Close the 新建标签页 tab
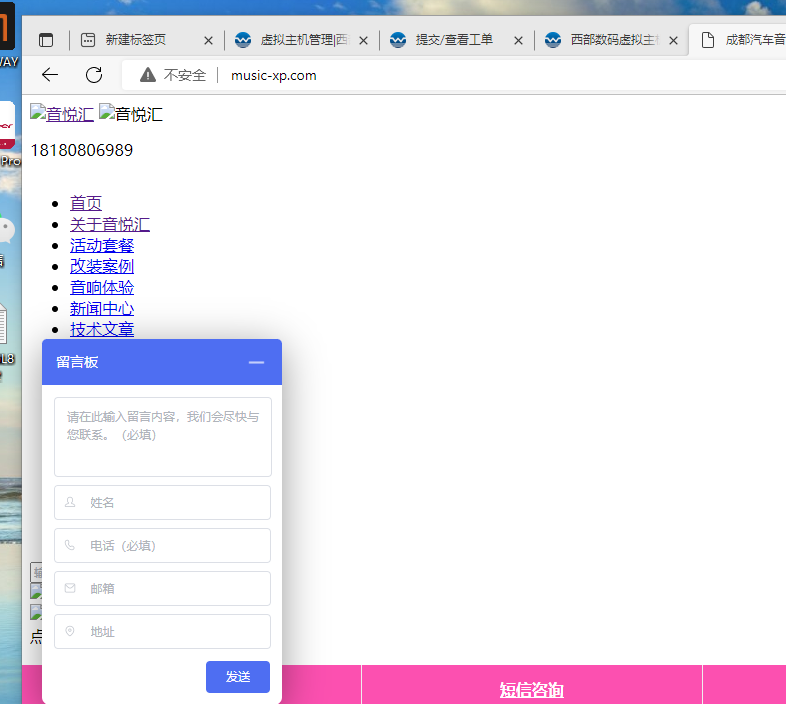The image size is (786, 704). pyautogui.click(x=209, y=41)
